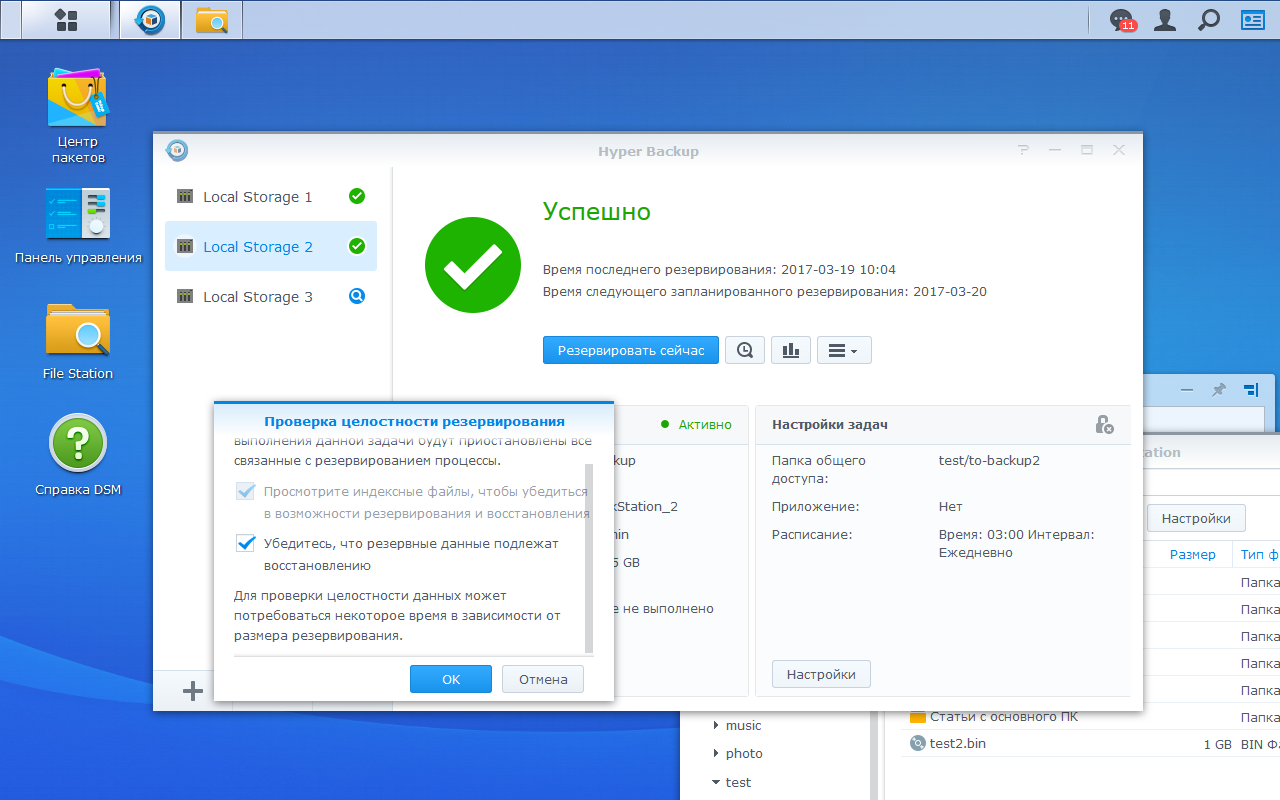Screen dimensions: 1280x800
Task: Expand the music folder in File Station
Action: 715,726
